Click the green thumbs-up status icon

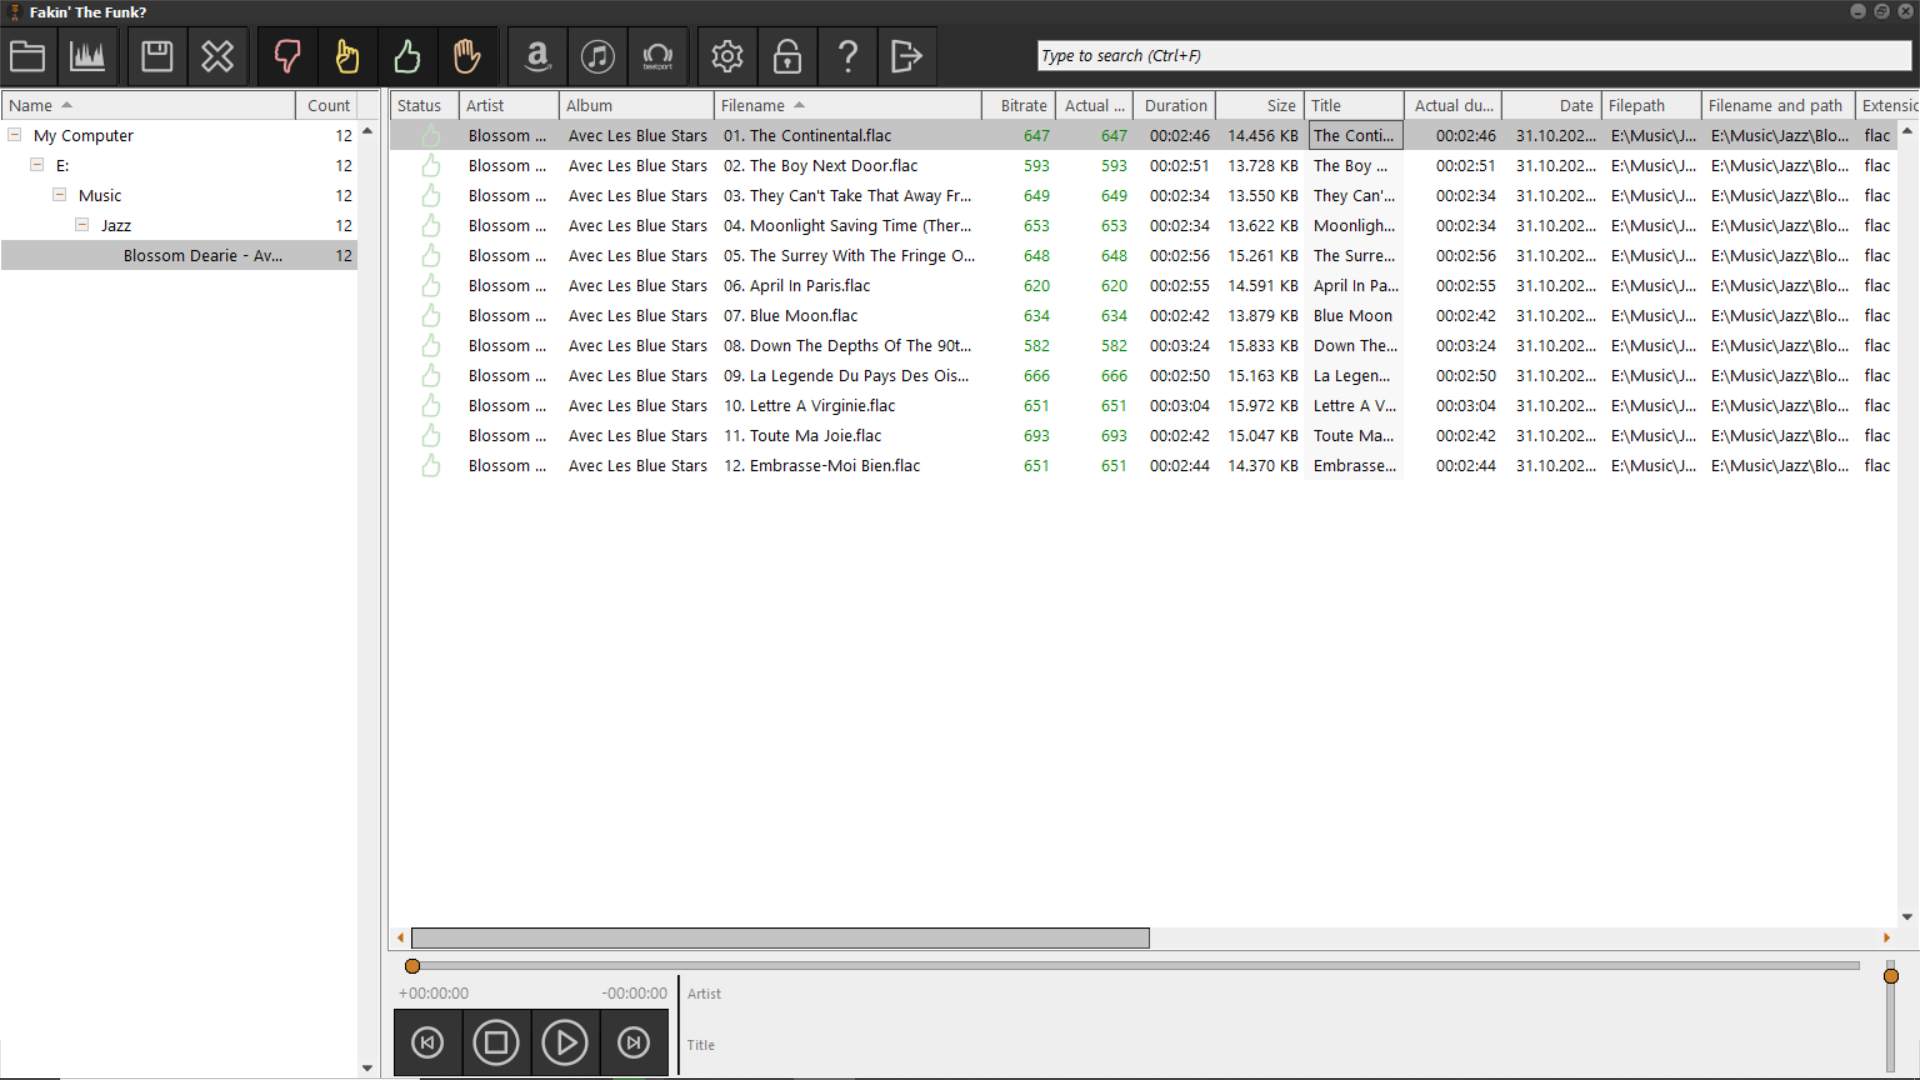pos(407,56)
